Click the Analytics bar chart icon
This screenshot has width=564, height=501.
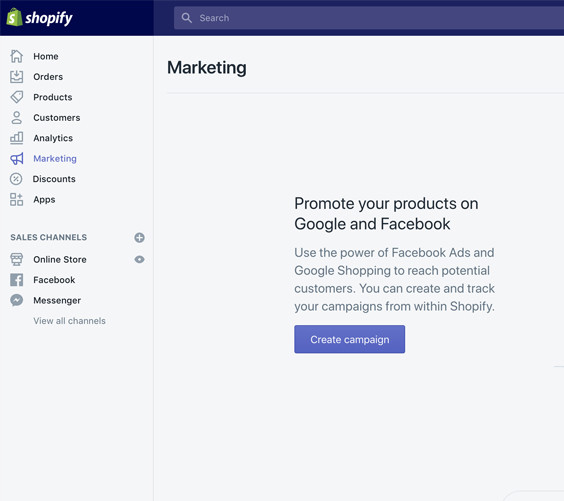[17, 138]
